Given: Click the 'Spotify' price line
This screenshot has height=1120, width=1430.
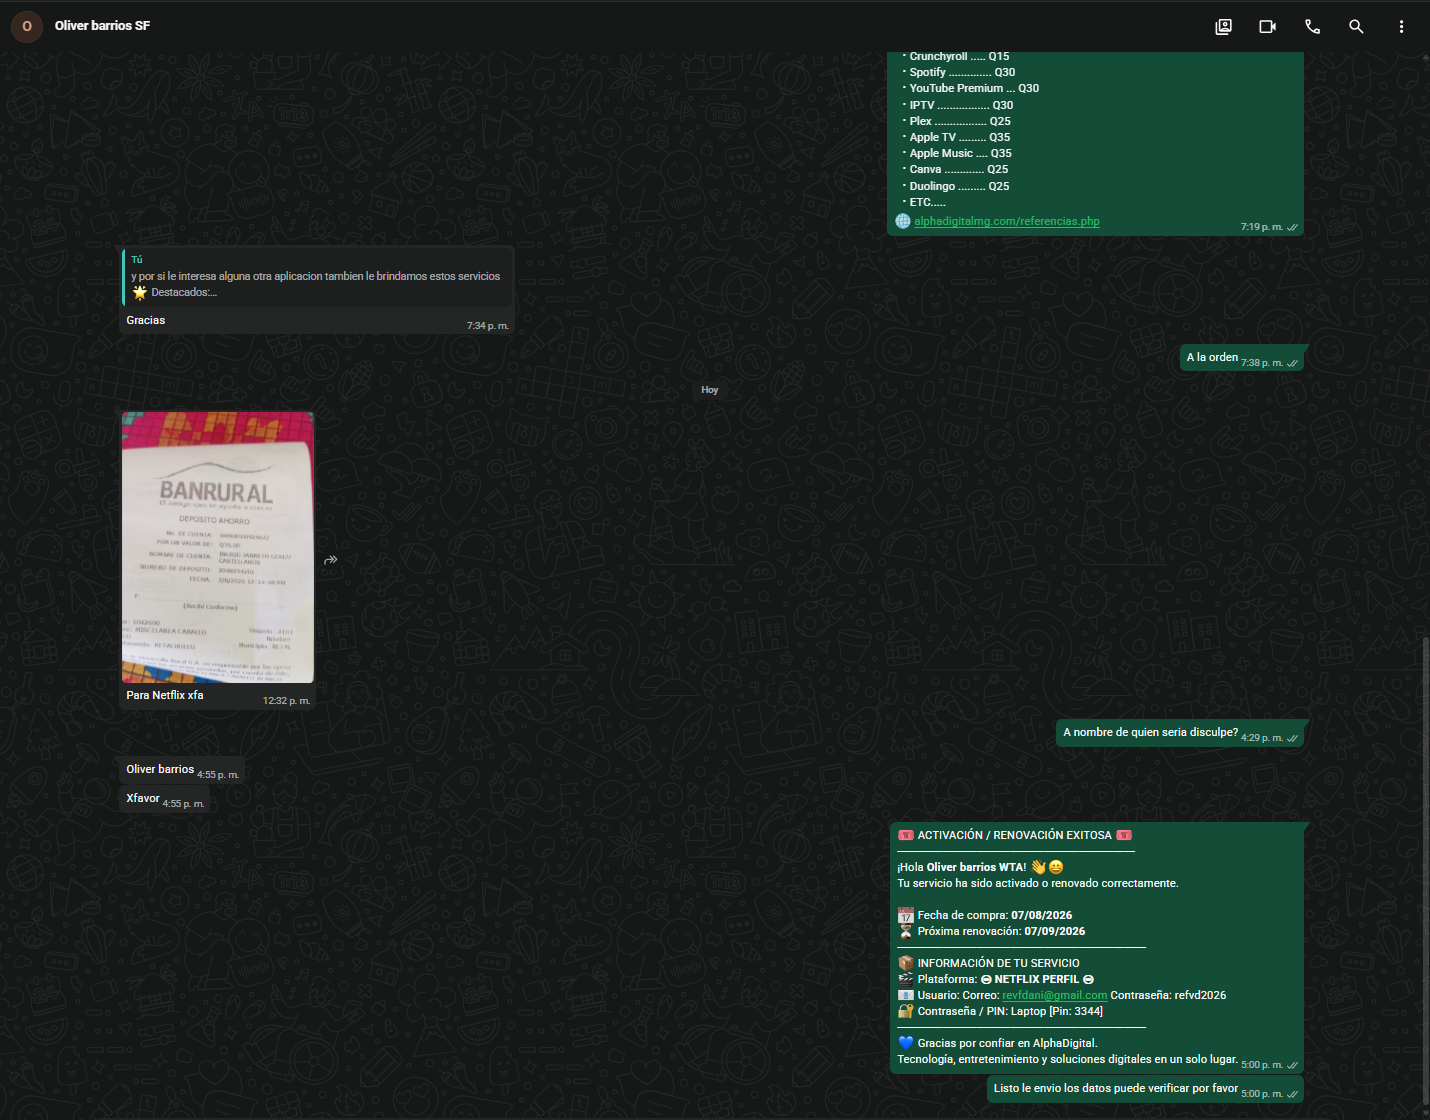Looking at the screenshot, I should pyautogui.click(x=959, y=72).
